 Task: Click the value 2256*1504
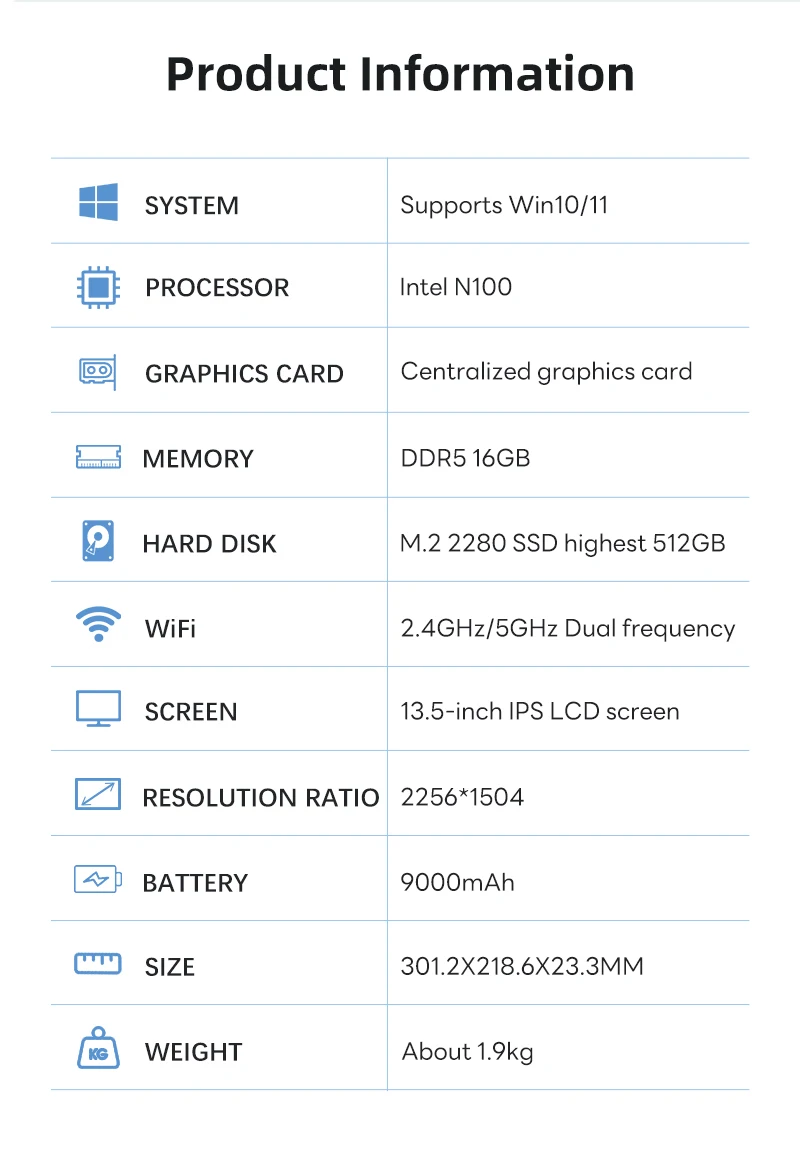click(x=462, y=797)
